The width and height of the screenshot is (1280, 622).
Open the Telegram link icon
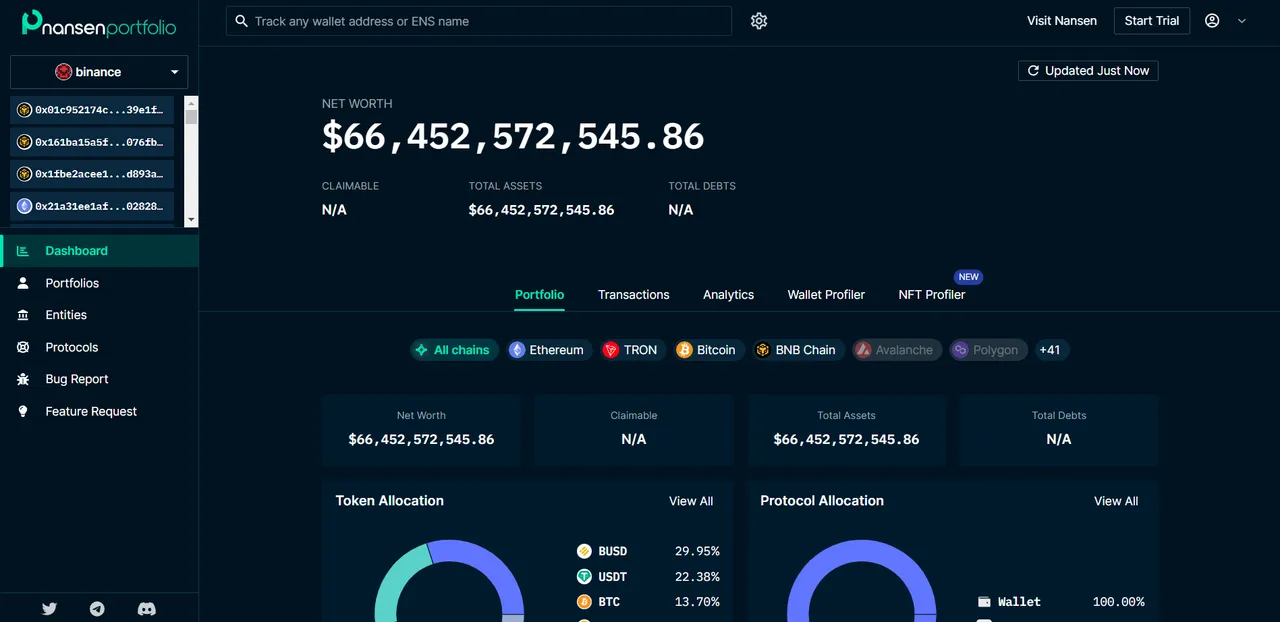point(97,608)
